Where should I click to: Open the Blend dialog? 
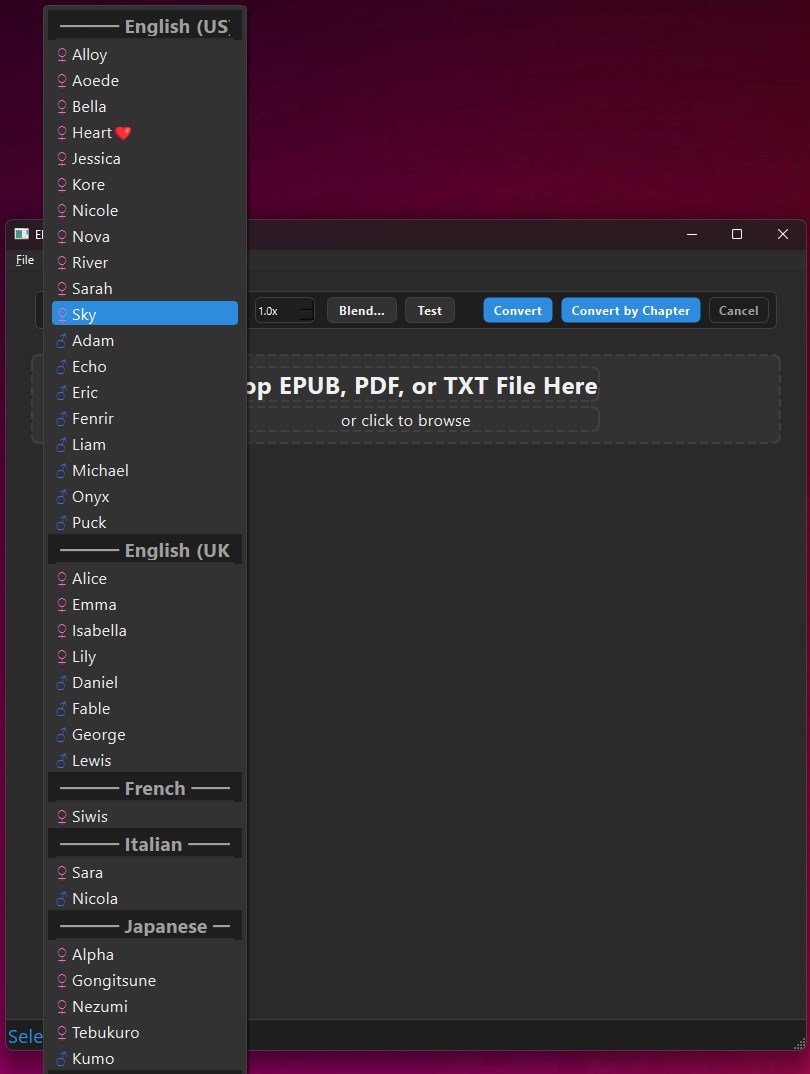[361, 310]
